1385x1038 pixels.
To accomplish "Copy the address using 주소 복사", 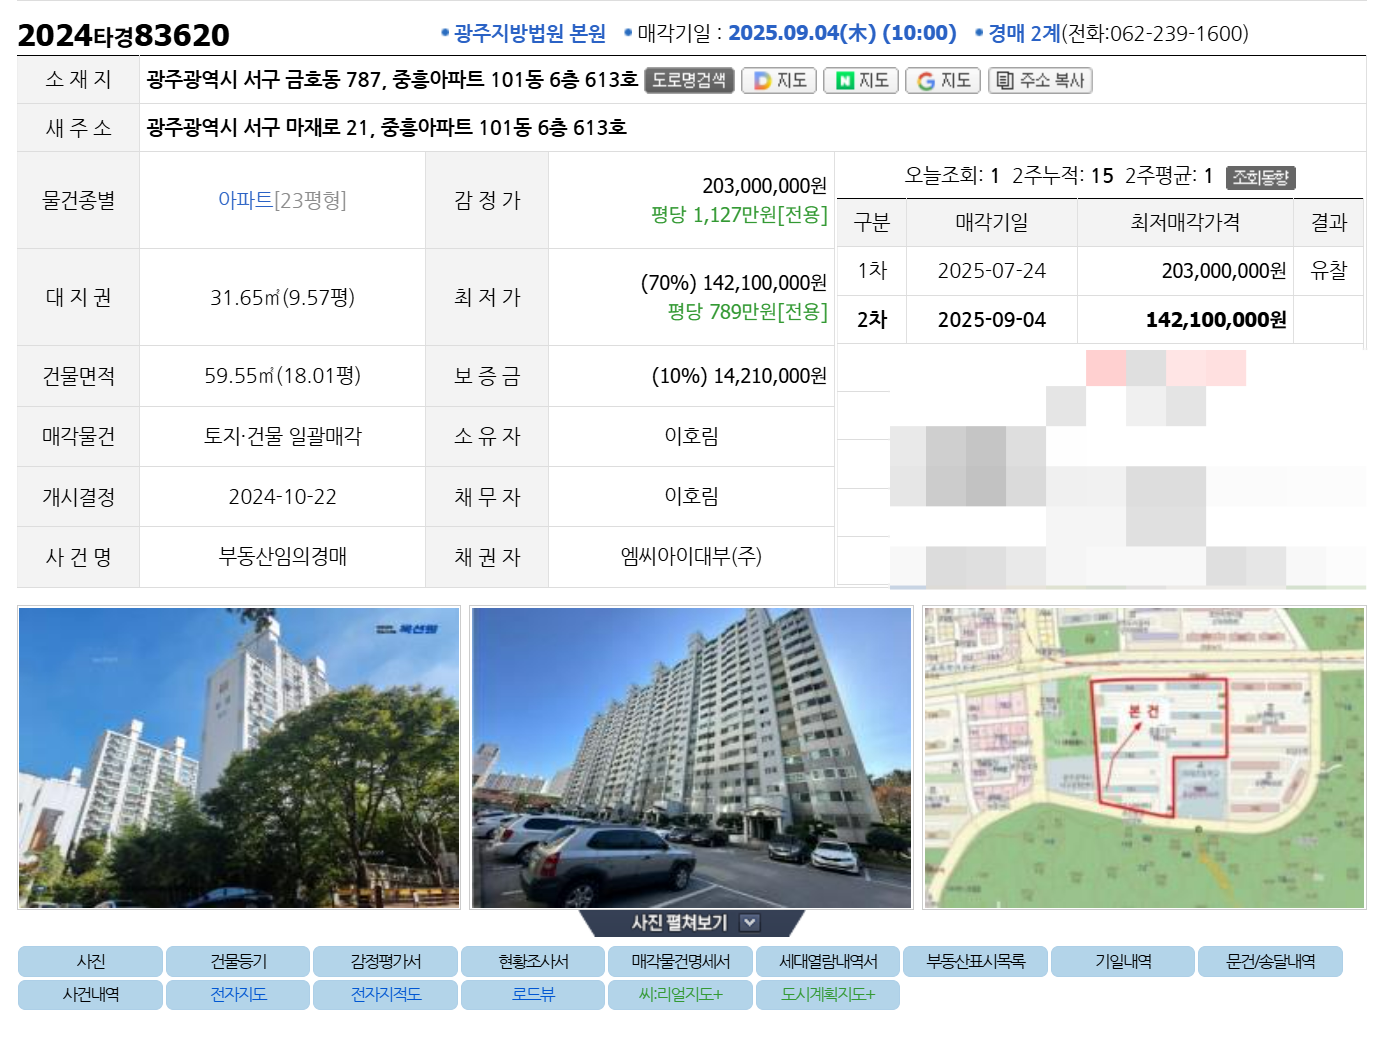I will coord(1040,80).
